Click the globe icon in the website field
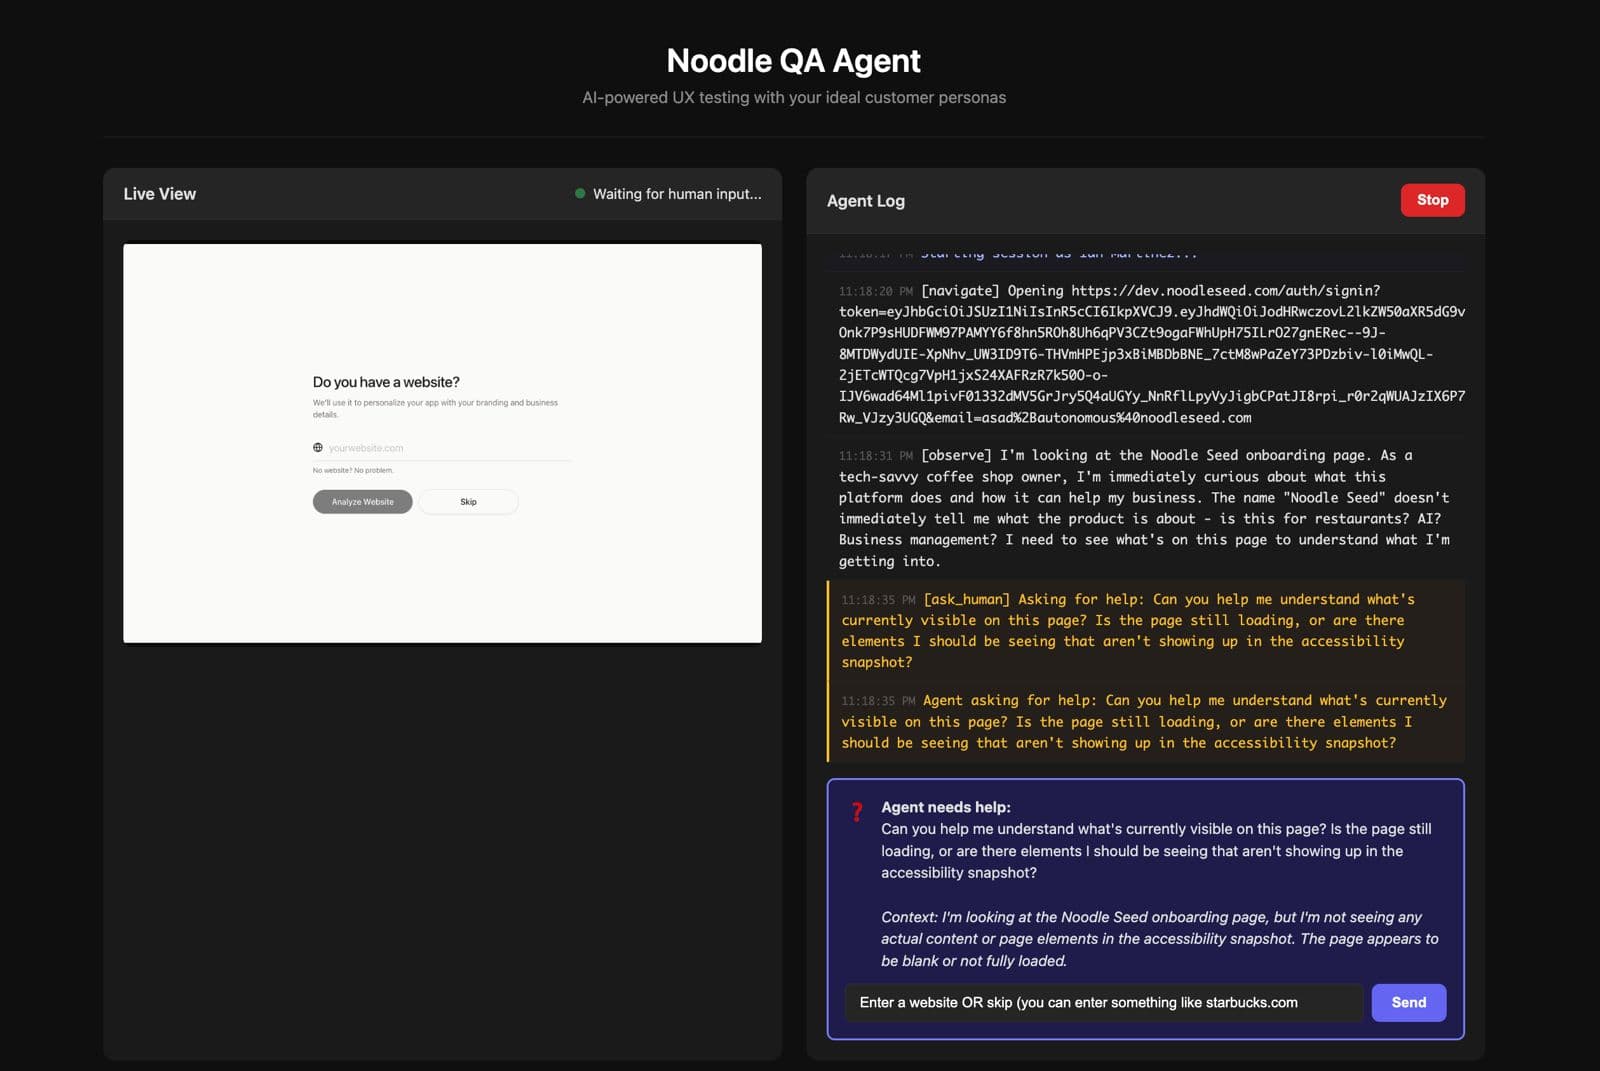 point(320,447)
